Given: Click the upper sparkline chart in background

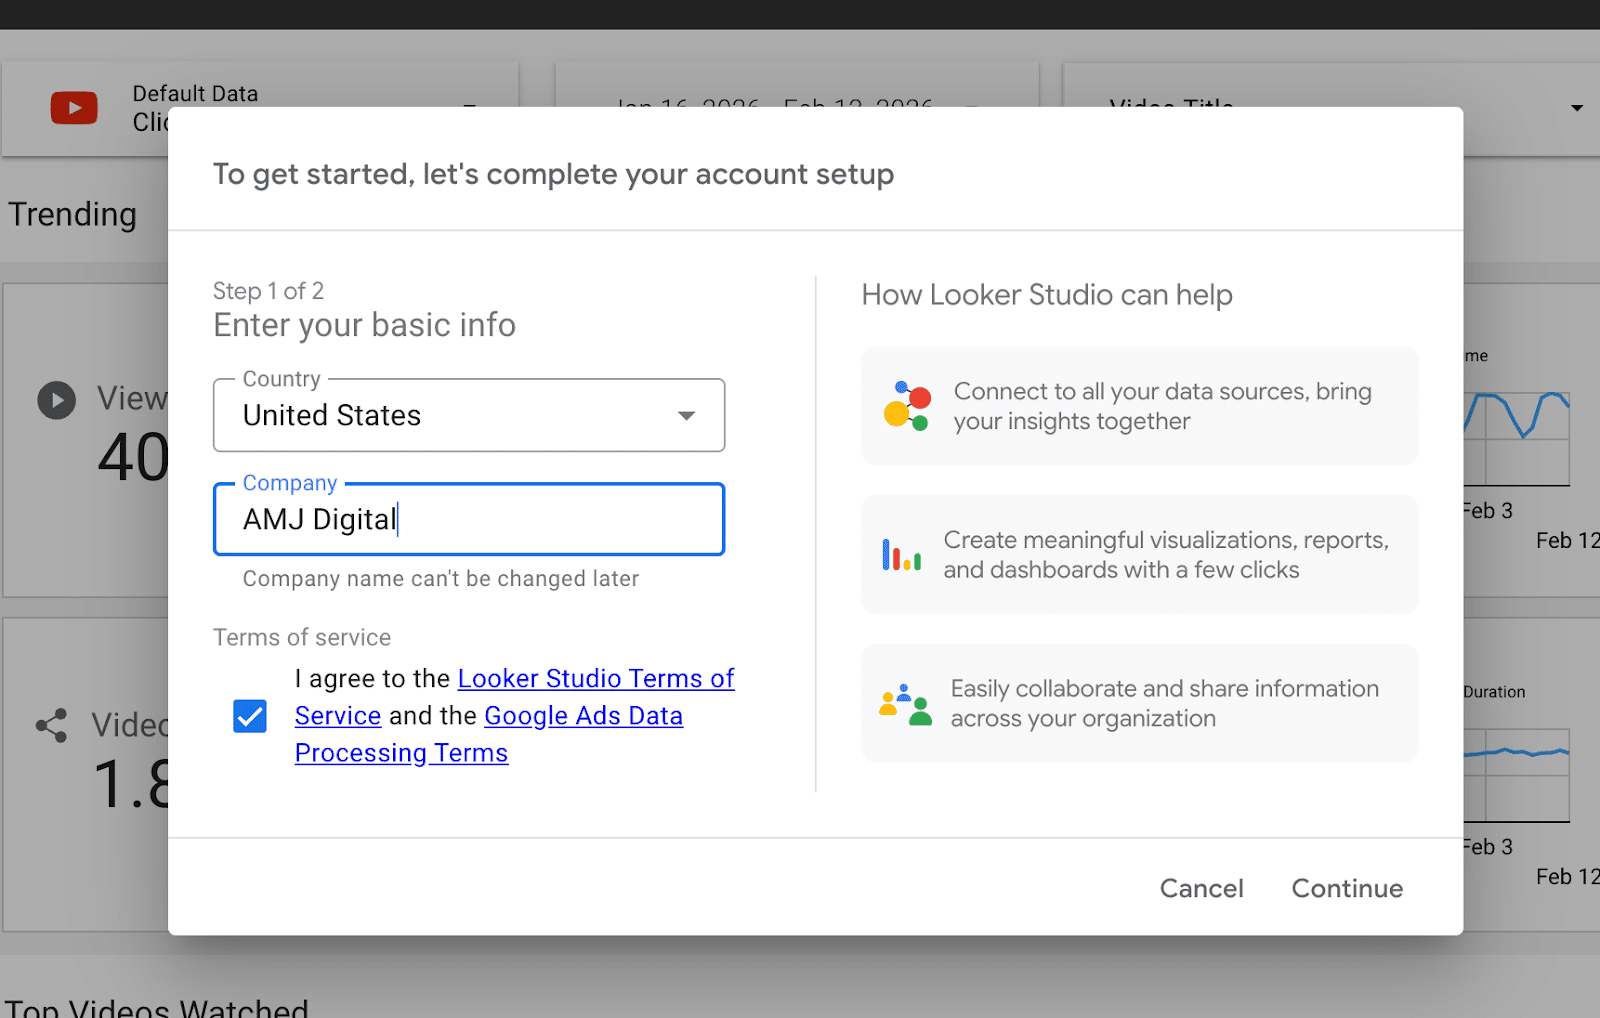Looking at the screenshot, I should pos(1517,438).
